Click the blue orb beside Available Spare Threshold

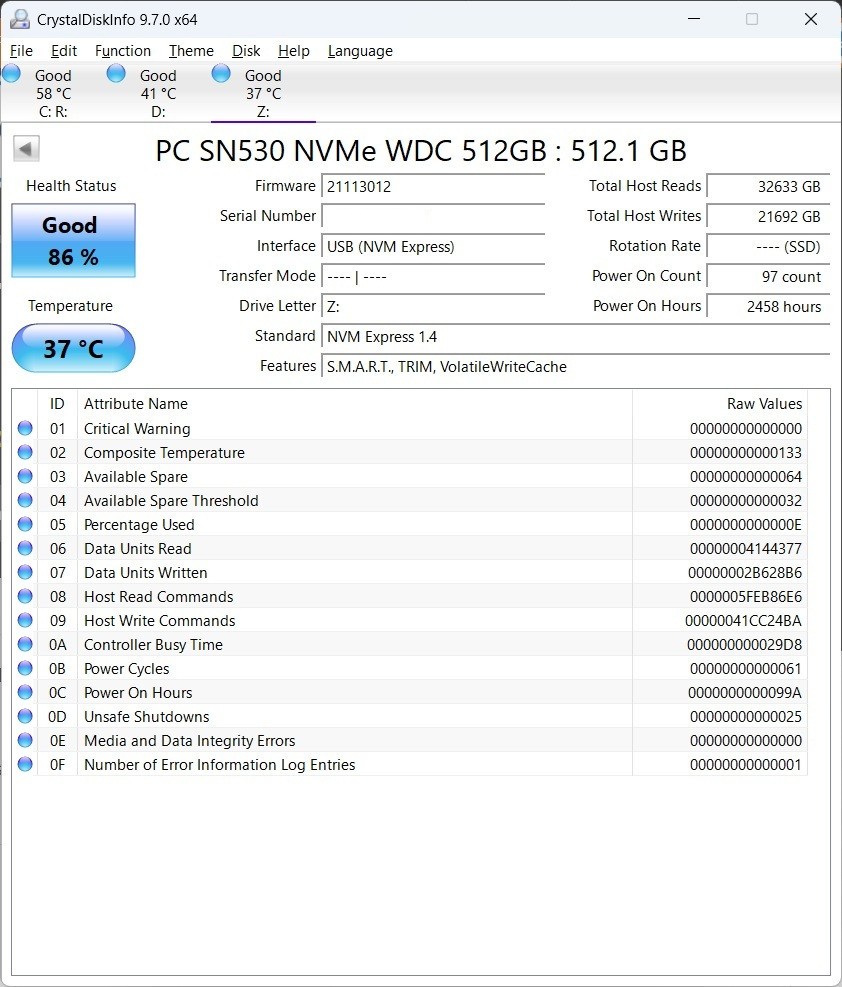[x=25, y=500]
